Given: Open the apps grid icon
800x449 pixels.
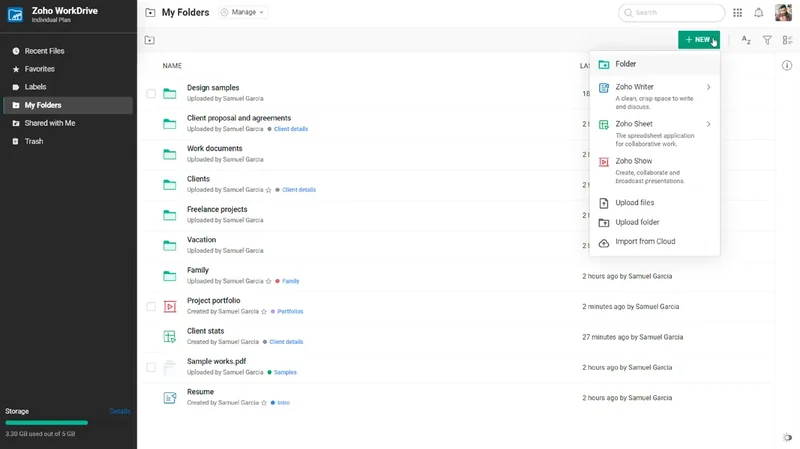Looking at the screenshot, I should click(738, 13).
